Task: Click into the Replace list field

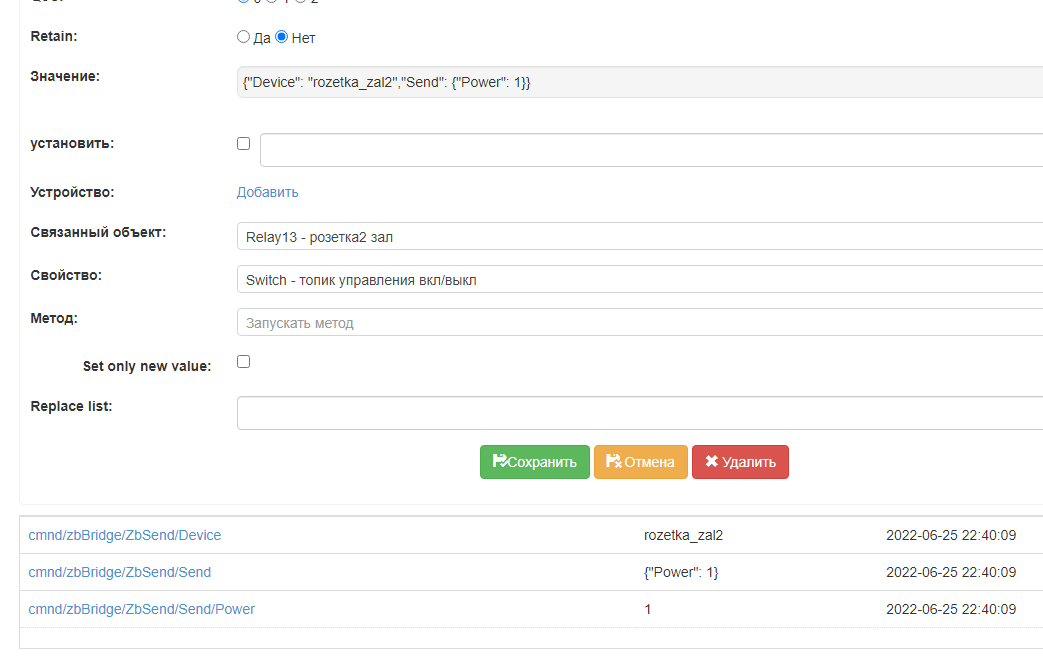Action: pyautogui.click(x=640, y=413)
